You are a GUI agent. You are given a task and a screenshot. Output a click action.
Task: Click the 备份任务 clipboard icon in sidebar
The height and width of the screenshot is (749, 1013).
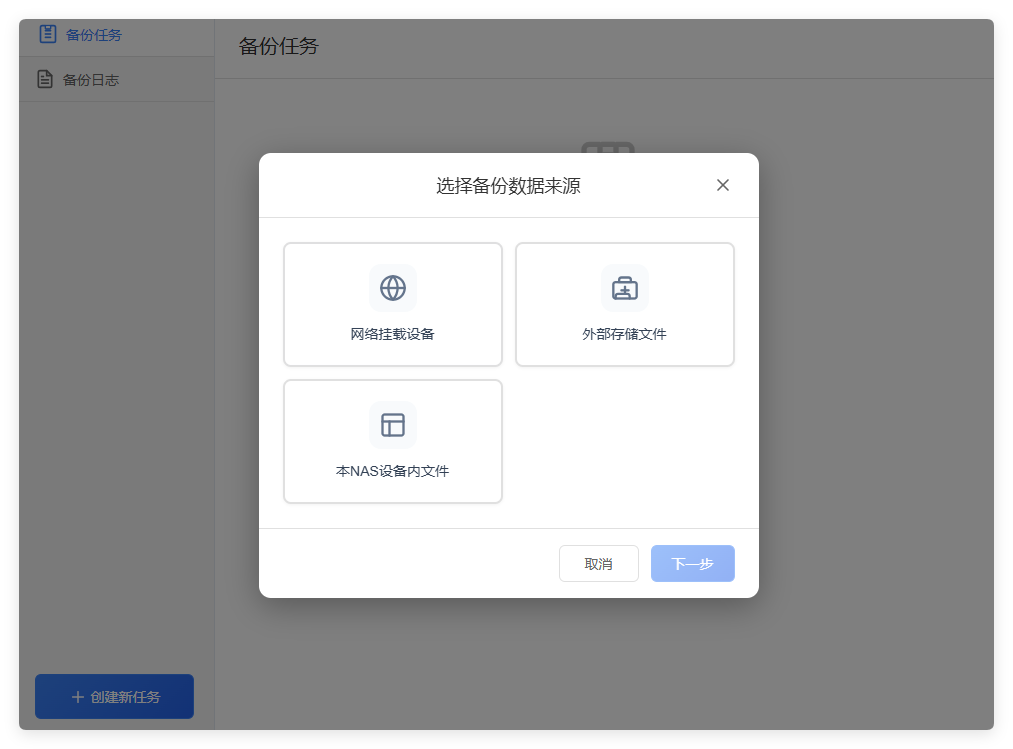[x=47, y=34]
